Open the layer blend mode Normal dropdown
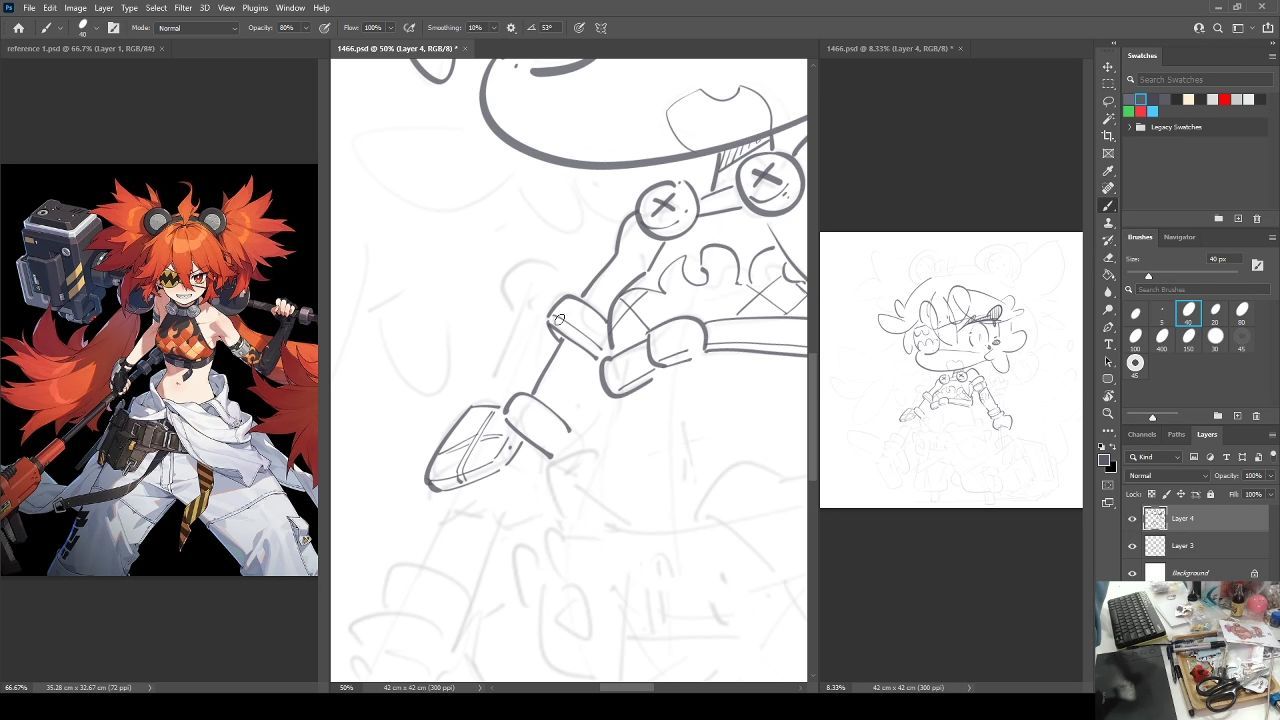This screenshot has height=720, width=1280. click(1168, 476)
